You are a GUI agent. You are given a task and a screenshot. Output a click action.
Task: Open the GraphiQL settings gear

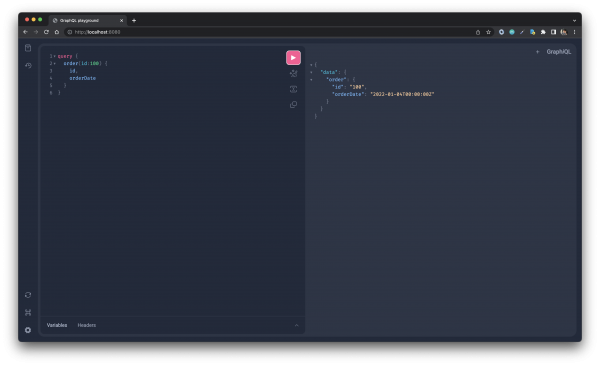28,330
